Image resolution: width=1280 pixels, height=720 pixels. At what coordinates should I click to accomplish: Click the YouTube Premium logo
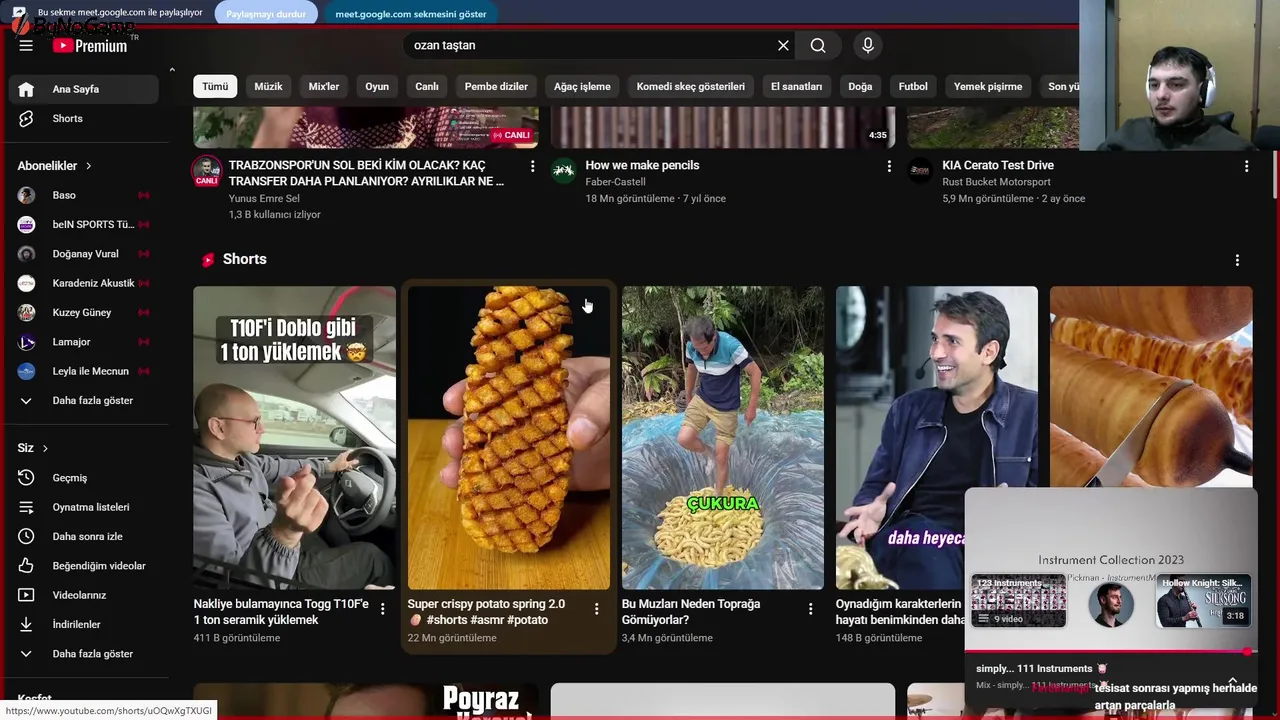point(90,45)
